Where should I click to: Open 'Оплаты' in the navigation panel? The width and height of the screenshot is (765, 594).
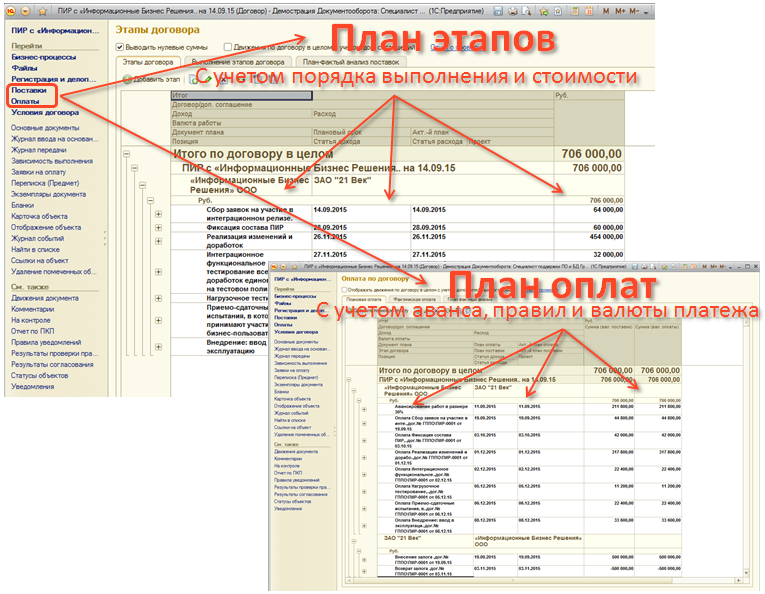(26, 101)
